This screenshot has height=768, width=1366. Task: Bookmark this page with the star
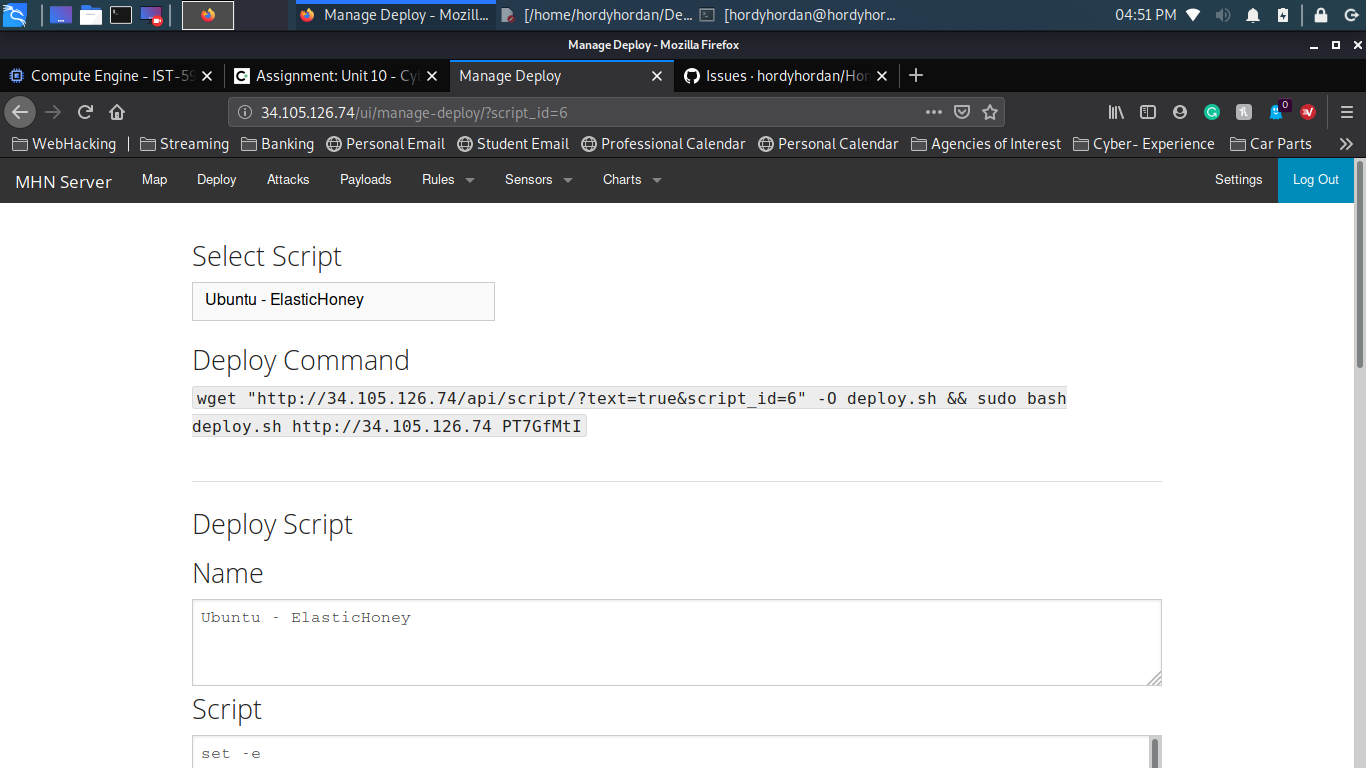coord(990,112)
